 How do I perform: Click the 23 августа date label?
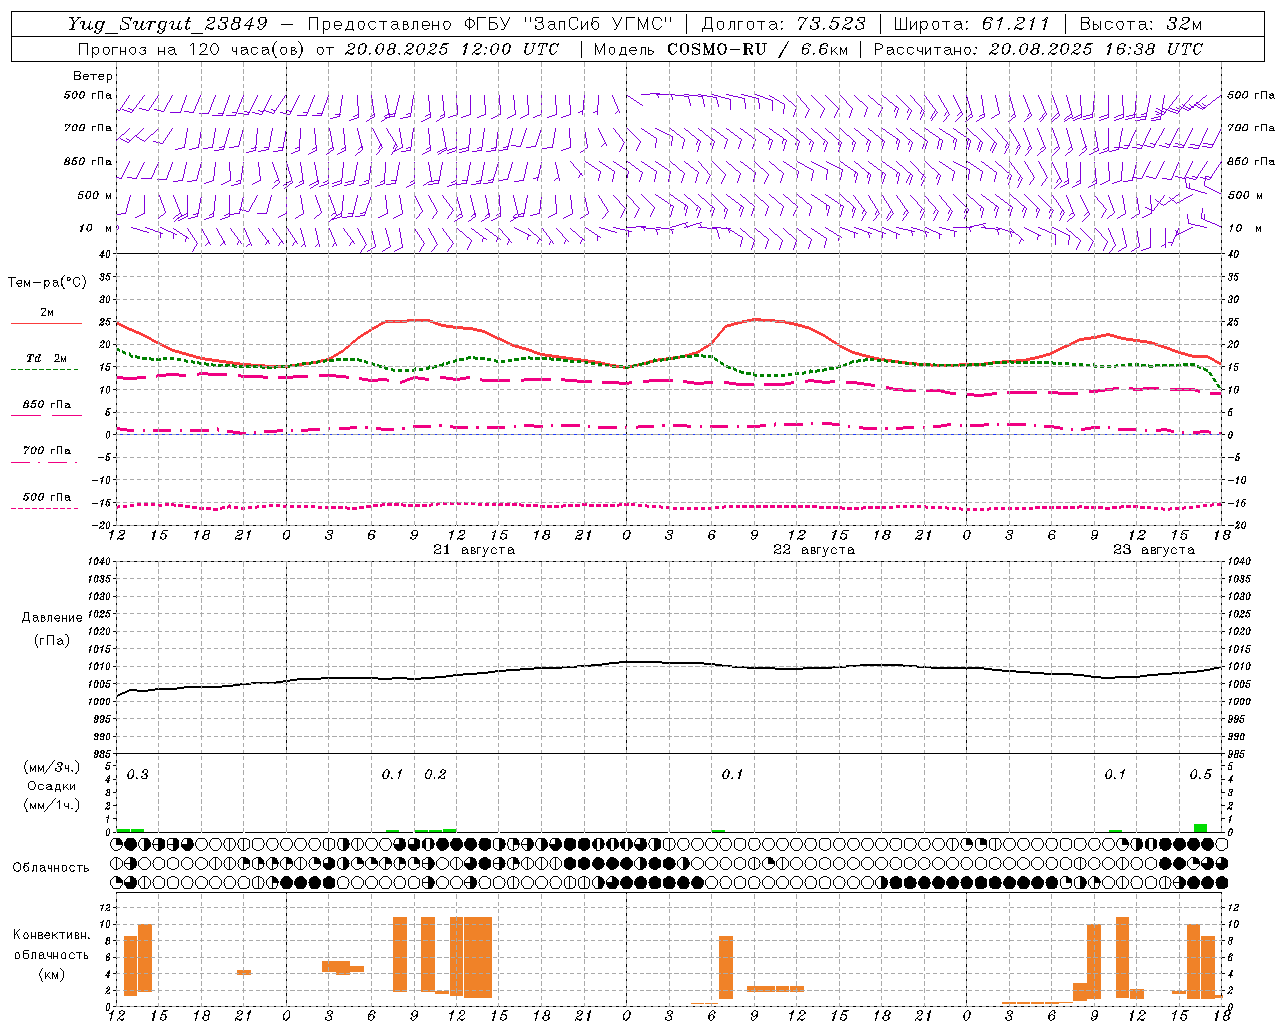tap(1154, 550)
